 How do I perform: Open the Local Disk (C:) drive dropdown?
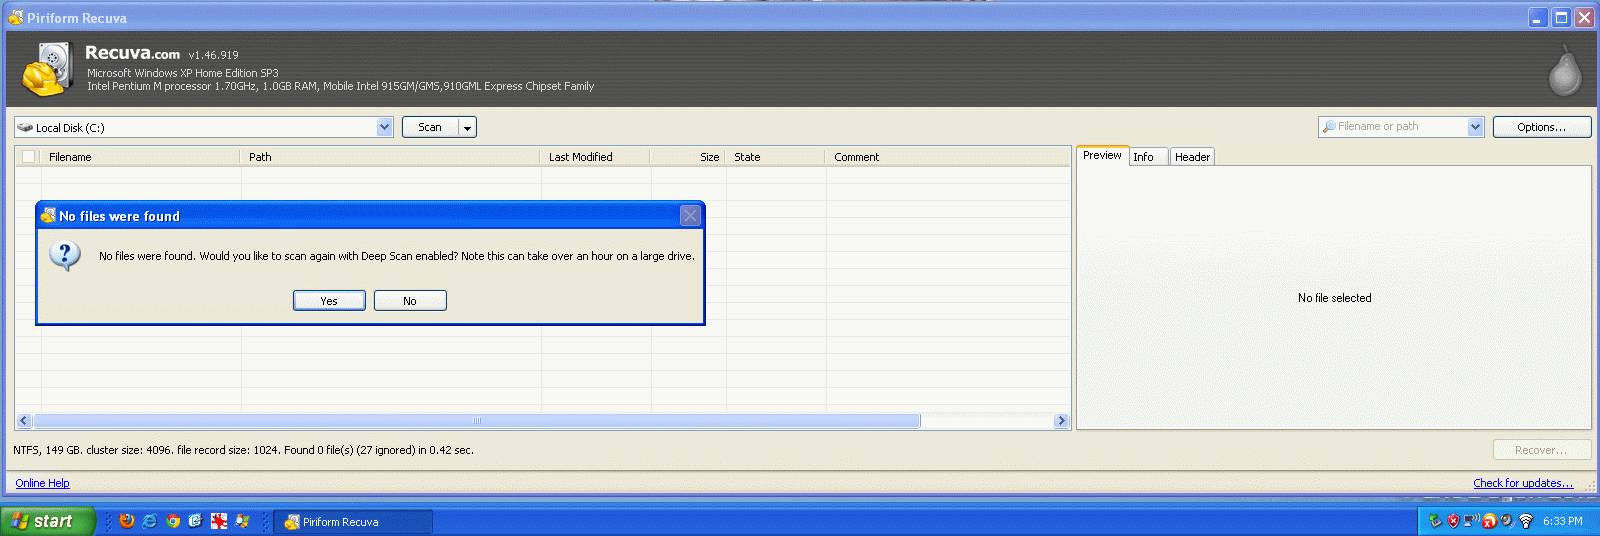385,127
